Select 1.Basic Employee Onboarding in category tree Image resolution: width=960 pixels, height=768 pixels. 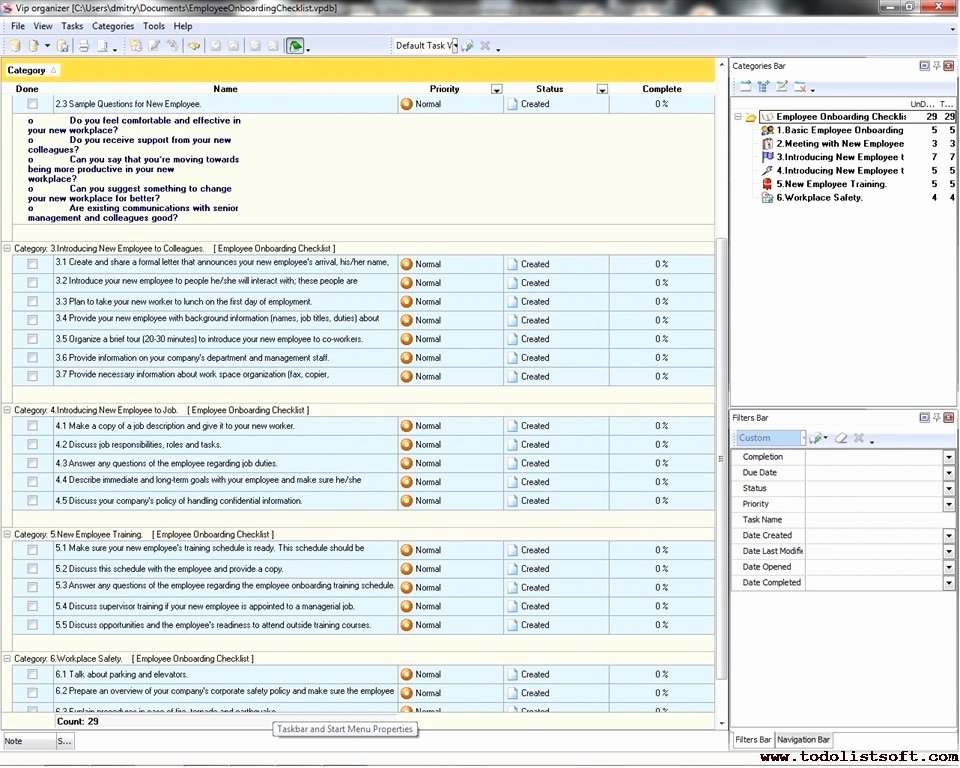(x=839, y=130)
